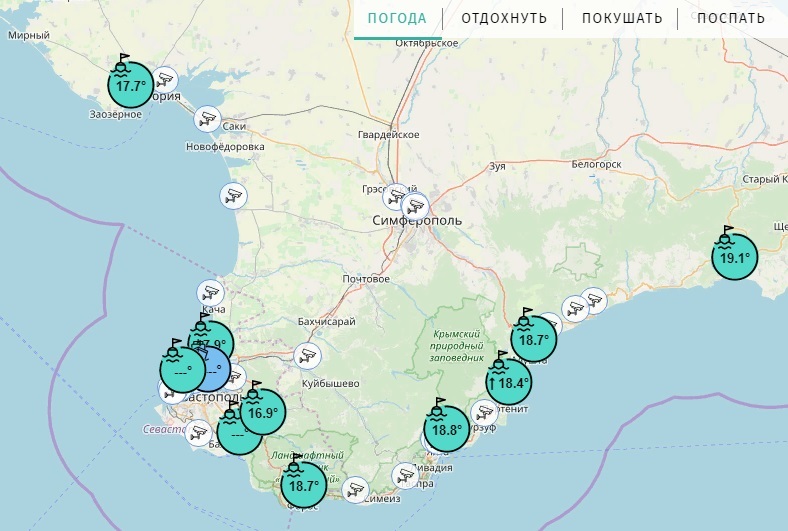Click the 18.7° marker near Форос
Screen dimensions: 788x531
301,487
